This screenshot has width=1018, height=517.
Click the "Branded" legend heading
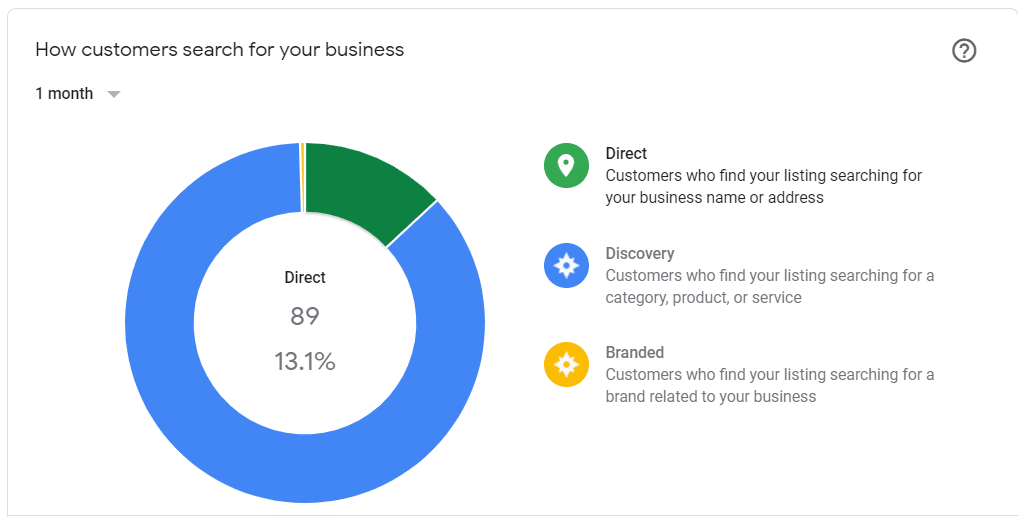coord(634,353)
